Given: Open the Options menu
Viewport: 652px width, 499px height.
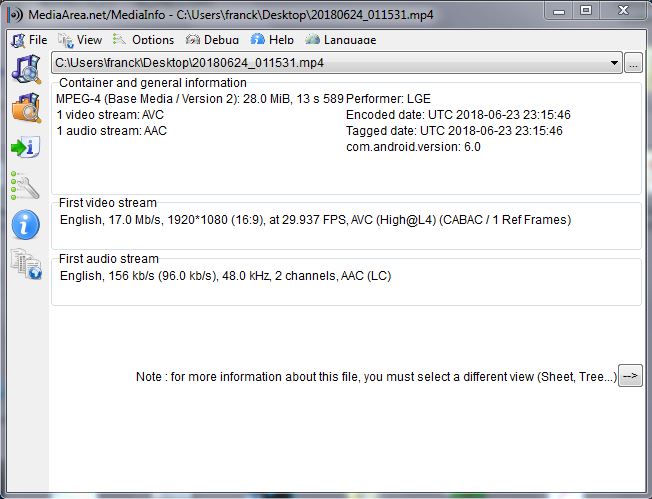Looking at the screenshot, I should [x=144, y=40].
